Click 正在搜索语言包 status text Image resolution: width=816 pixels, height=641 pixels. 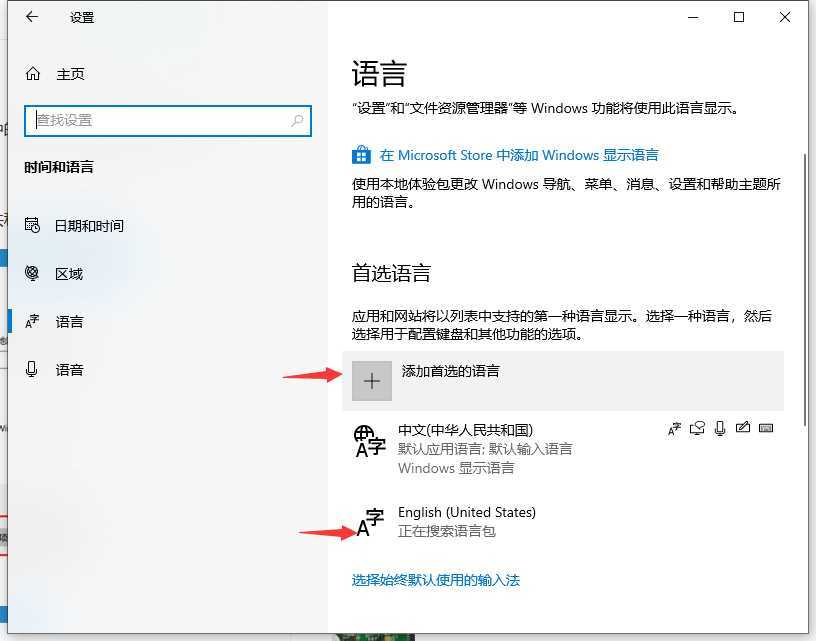447,531
